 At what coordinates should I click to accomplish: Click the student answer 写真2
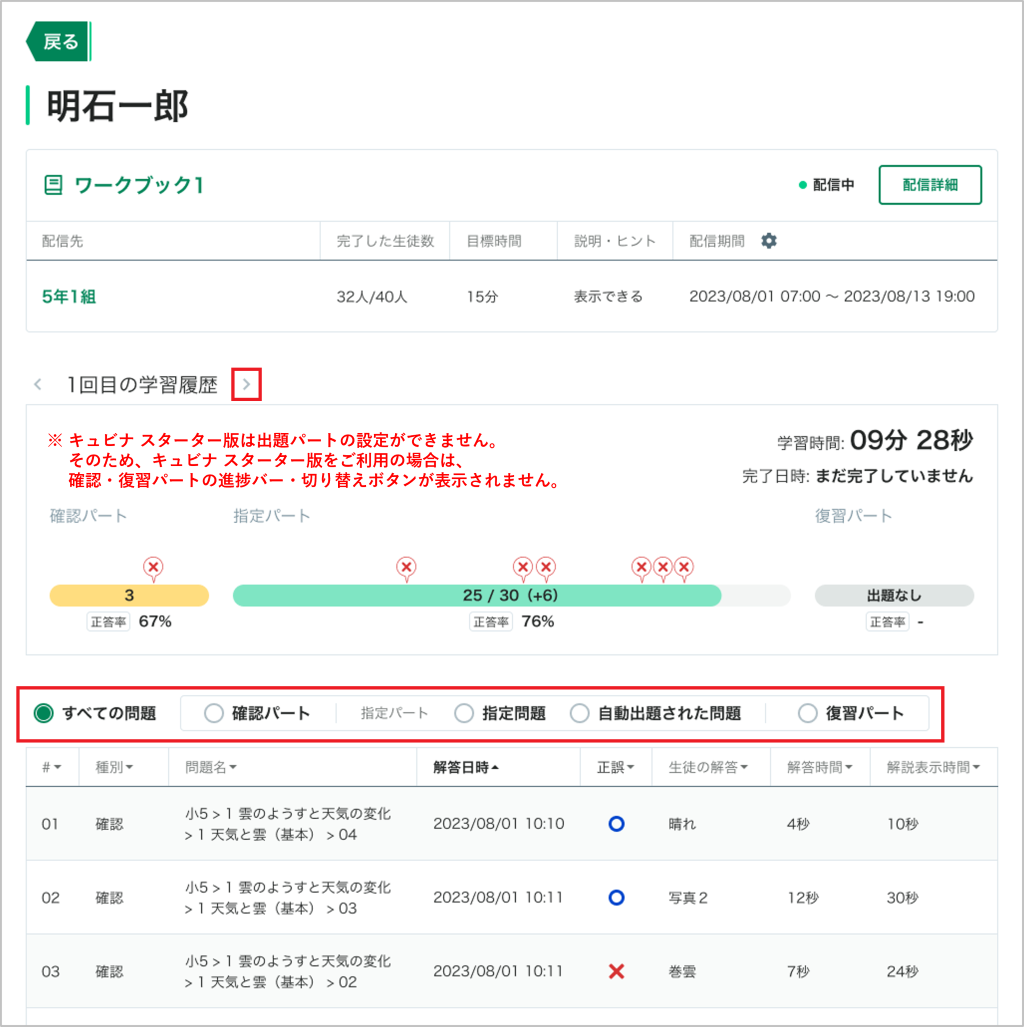pyautogui.click(x=688, y=897)
